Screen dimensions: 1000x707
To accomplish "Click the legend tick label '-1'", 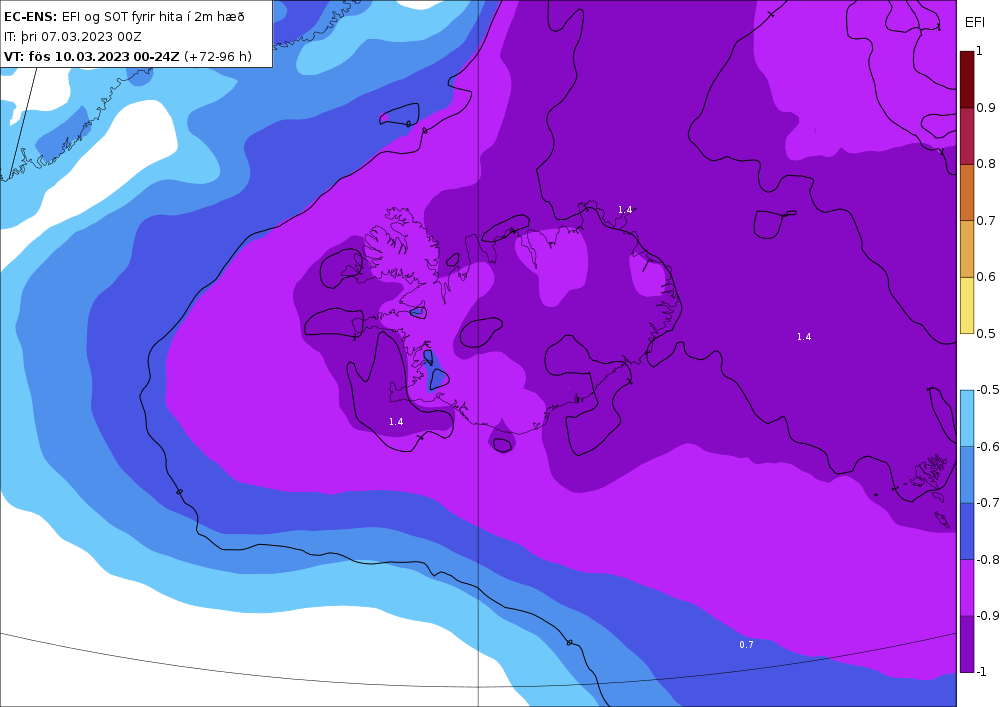I will [x=982, y=672].
